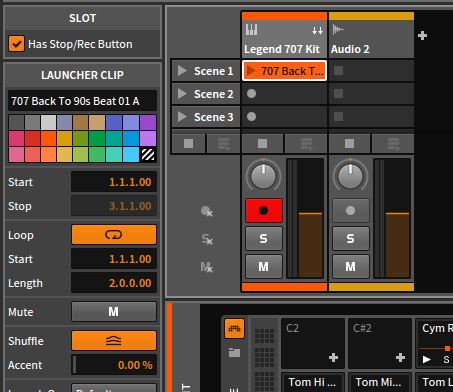Open the drum machine folder icon
Image resolution: width=453 pixels, height=392 pixels.
pos(234,352)
